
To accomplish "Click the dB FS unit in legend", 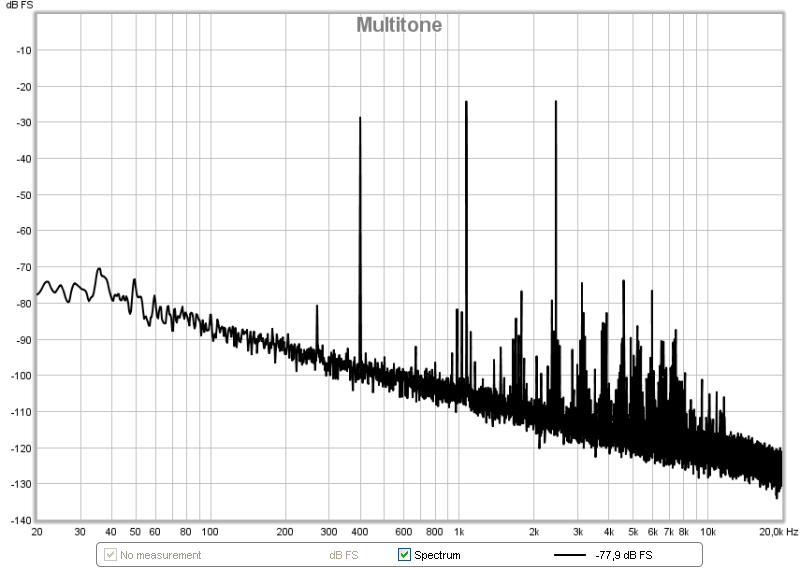I will [x=344, y=555].
